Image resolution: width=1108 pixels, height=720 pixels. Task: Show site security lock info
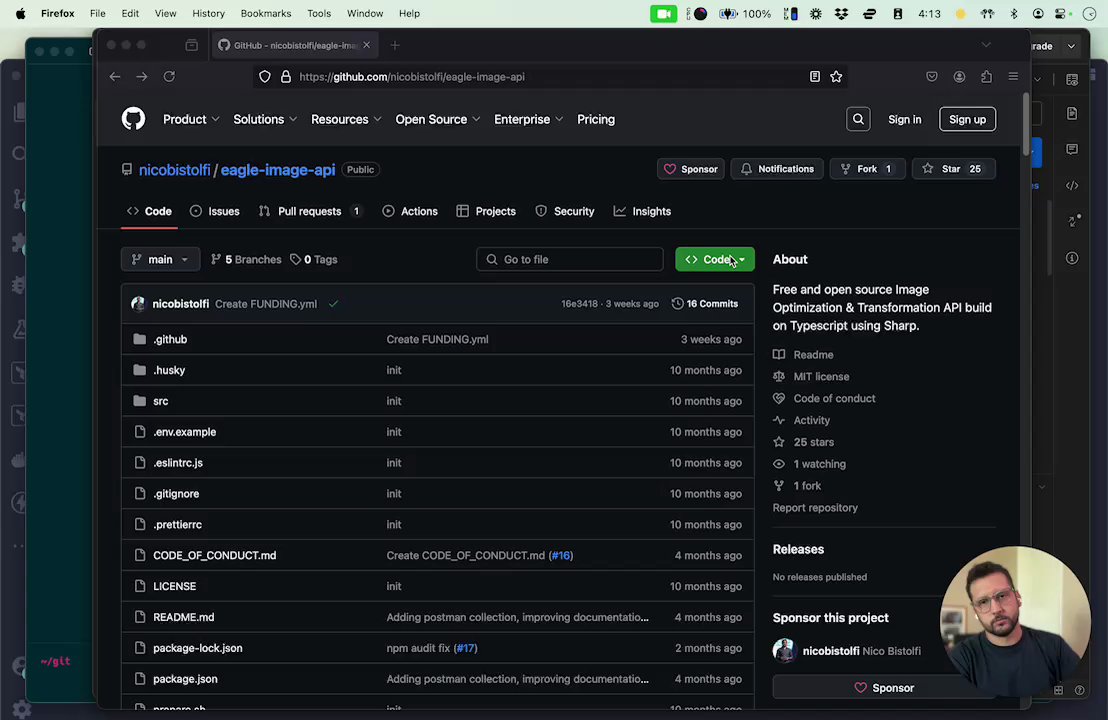pos(285,76)
